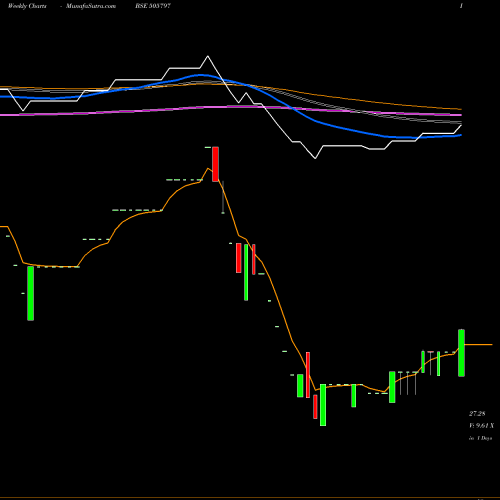Select the tall green candlestick at far left

(x=30, y=293)
